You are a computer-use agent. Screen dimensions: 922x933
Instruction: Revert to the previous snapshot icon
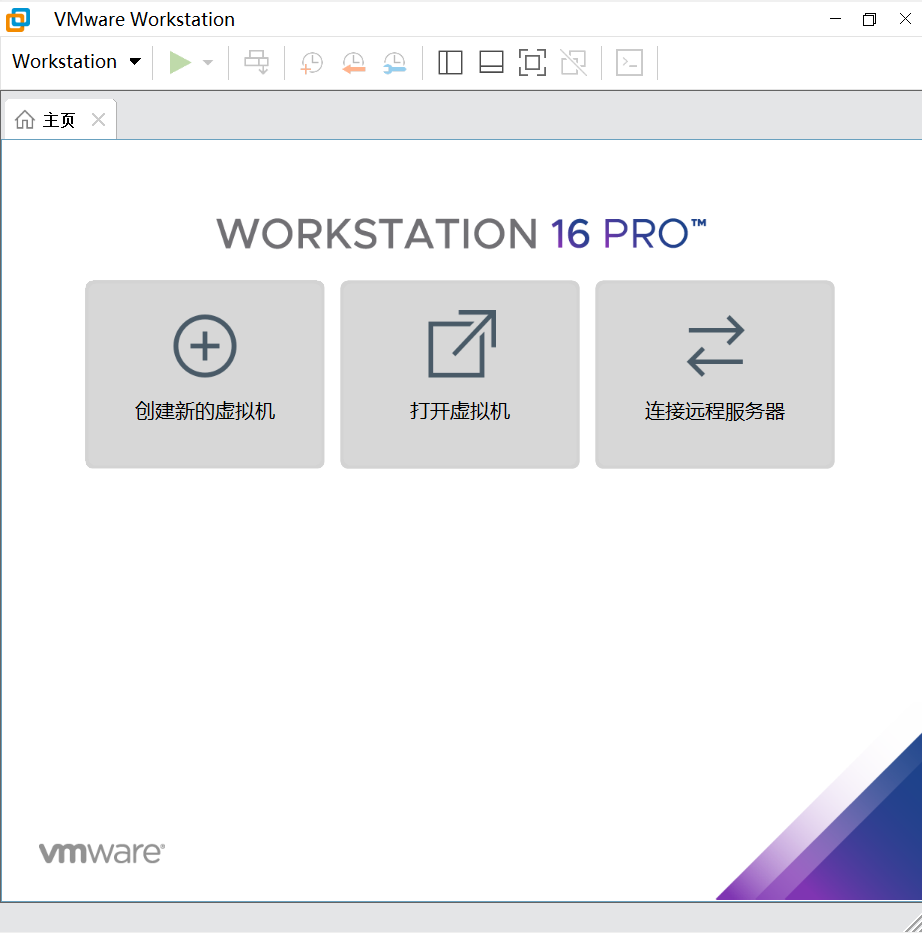pos(353,62)
